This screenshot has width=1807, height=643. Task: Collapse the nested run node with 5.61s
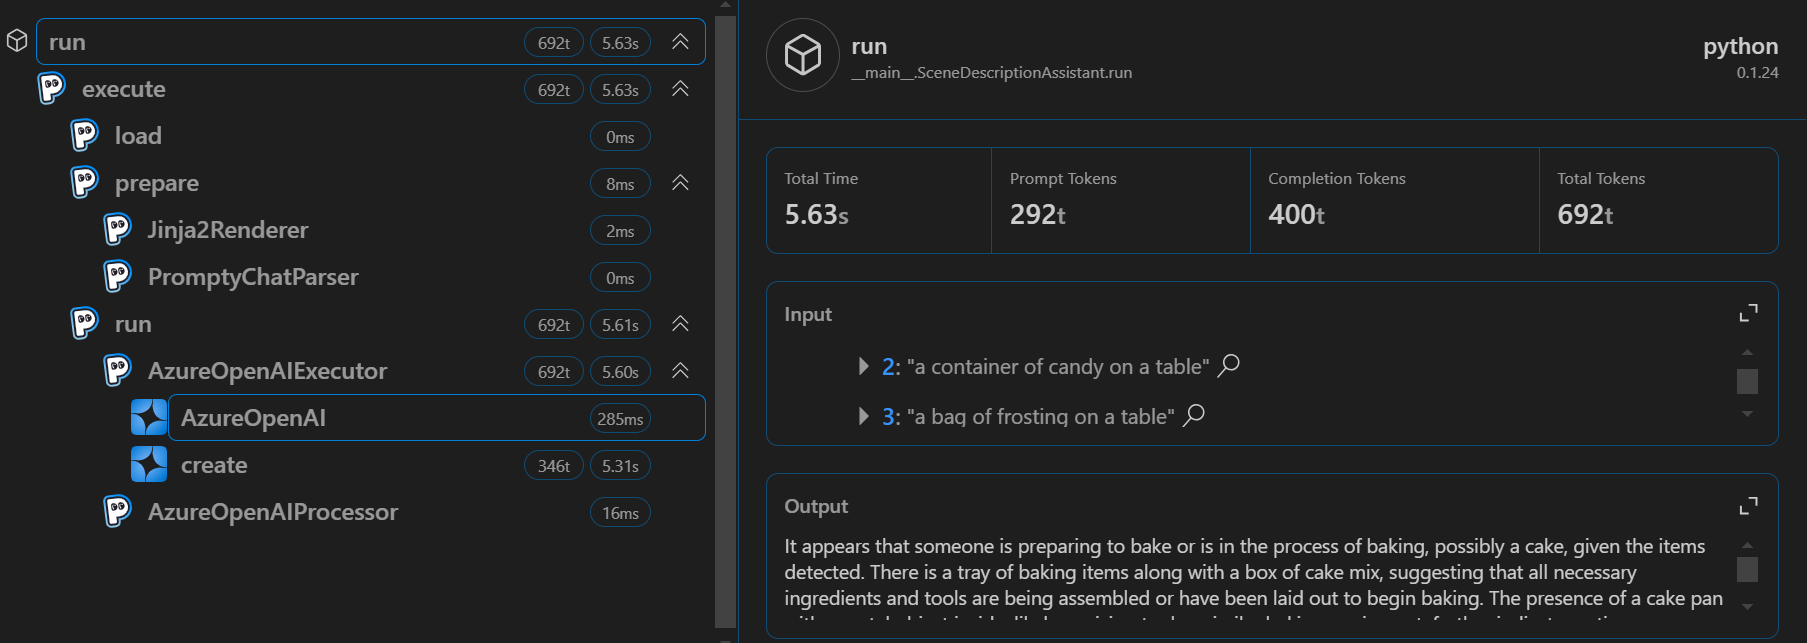680,324
